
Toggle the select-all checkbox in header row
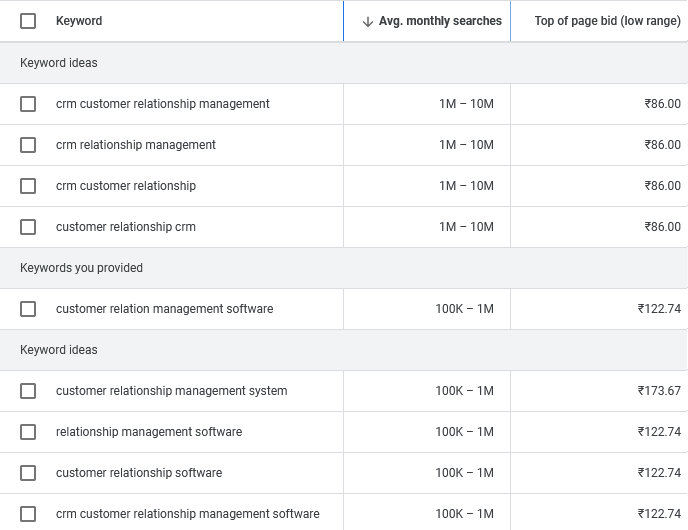click(x=28, y=21)
